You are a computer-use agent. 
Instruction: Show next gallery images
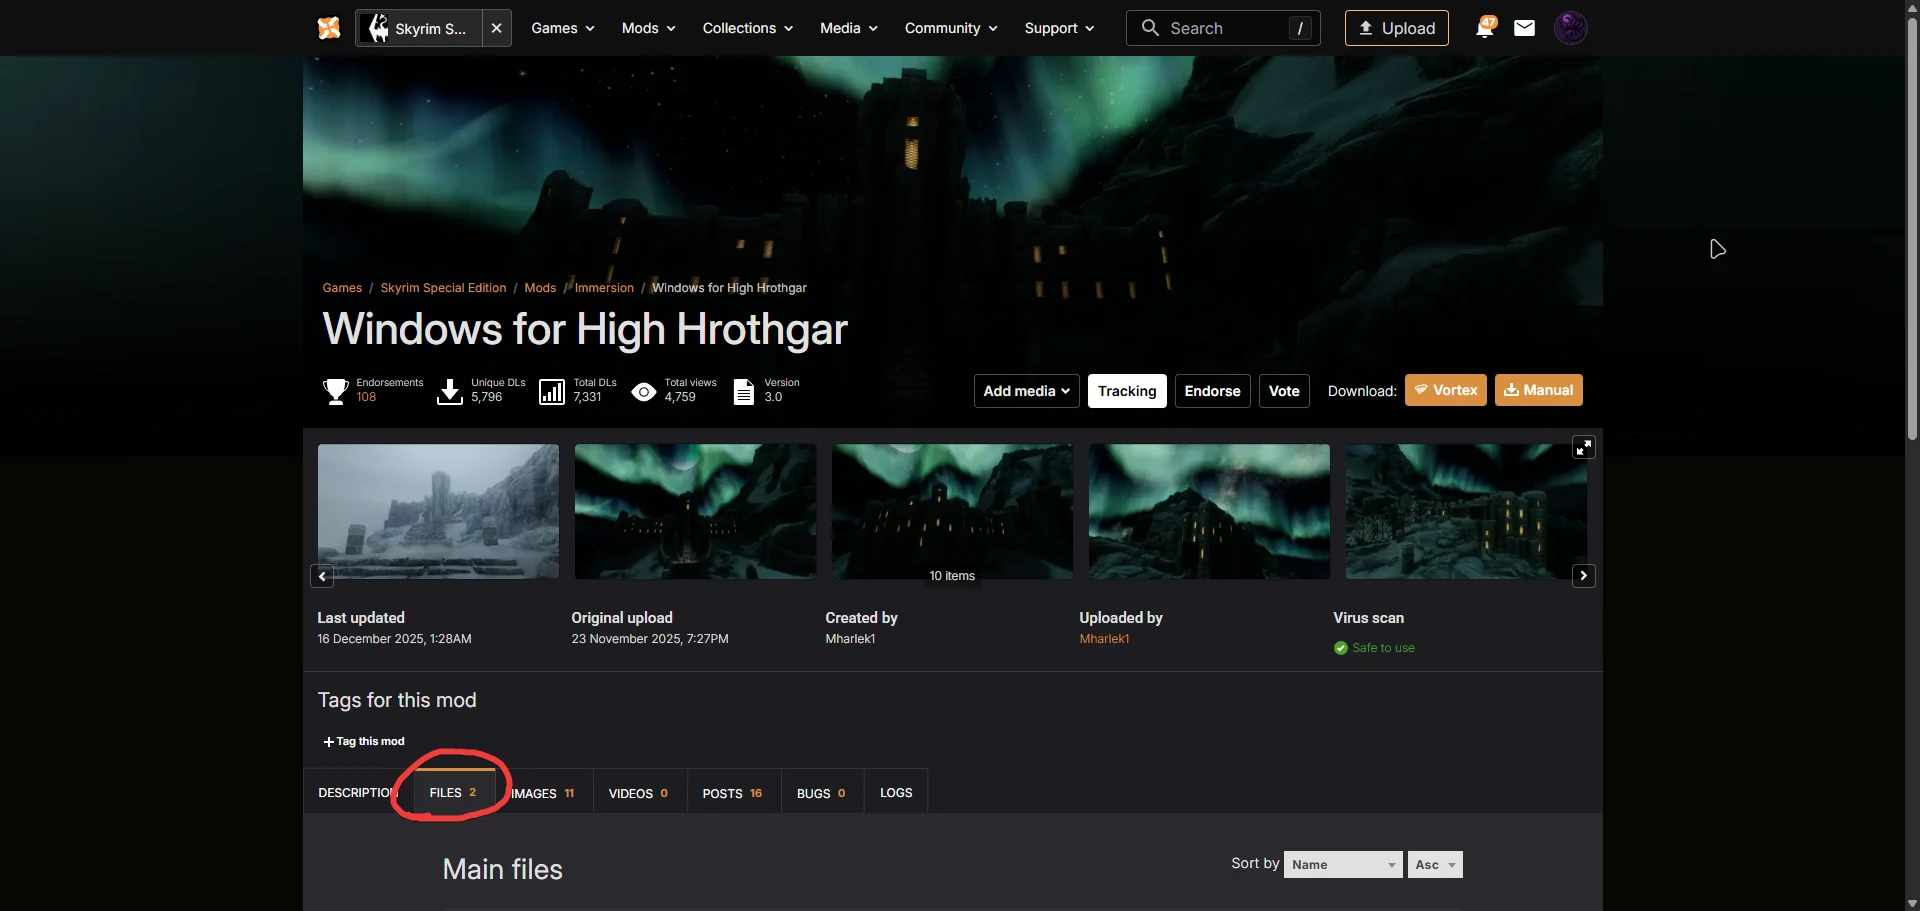coord(1583,576)
